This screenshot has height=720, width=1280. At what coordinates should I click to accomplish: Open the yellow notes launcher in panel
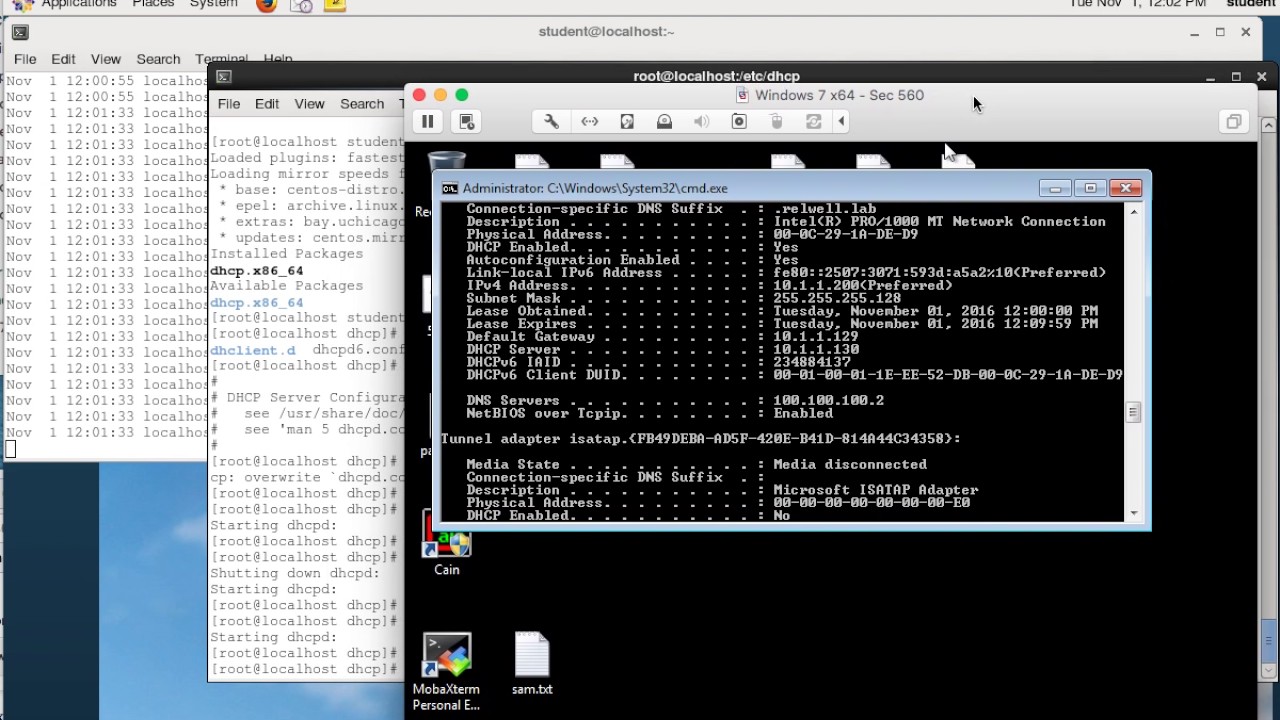(335, 5)
